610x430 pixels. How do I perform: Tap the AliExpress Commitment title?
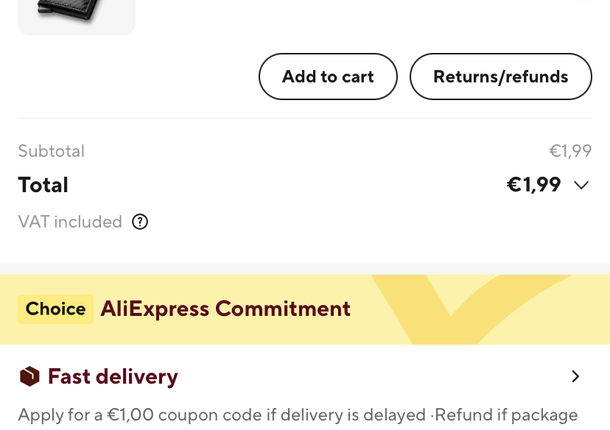(x=225, y=309)
